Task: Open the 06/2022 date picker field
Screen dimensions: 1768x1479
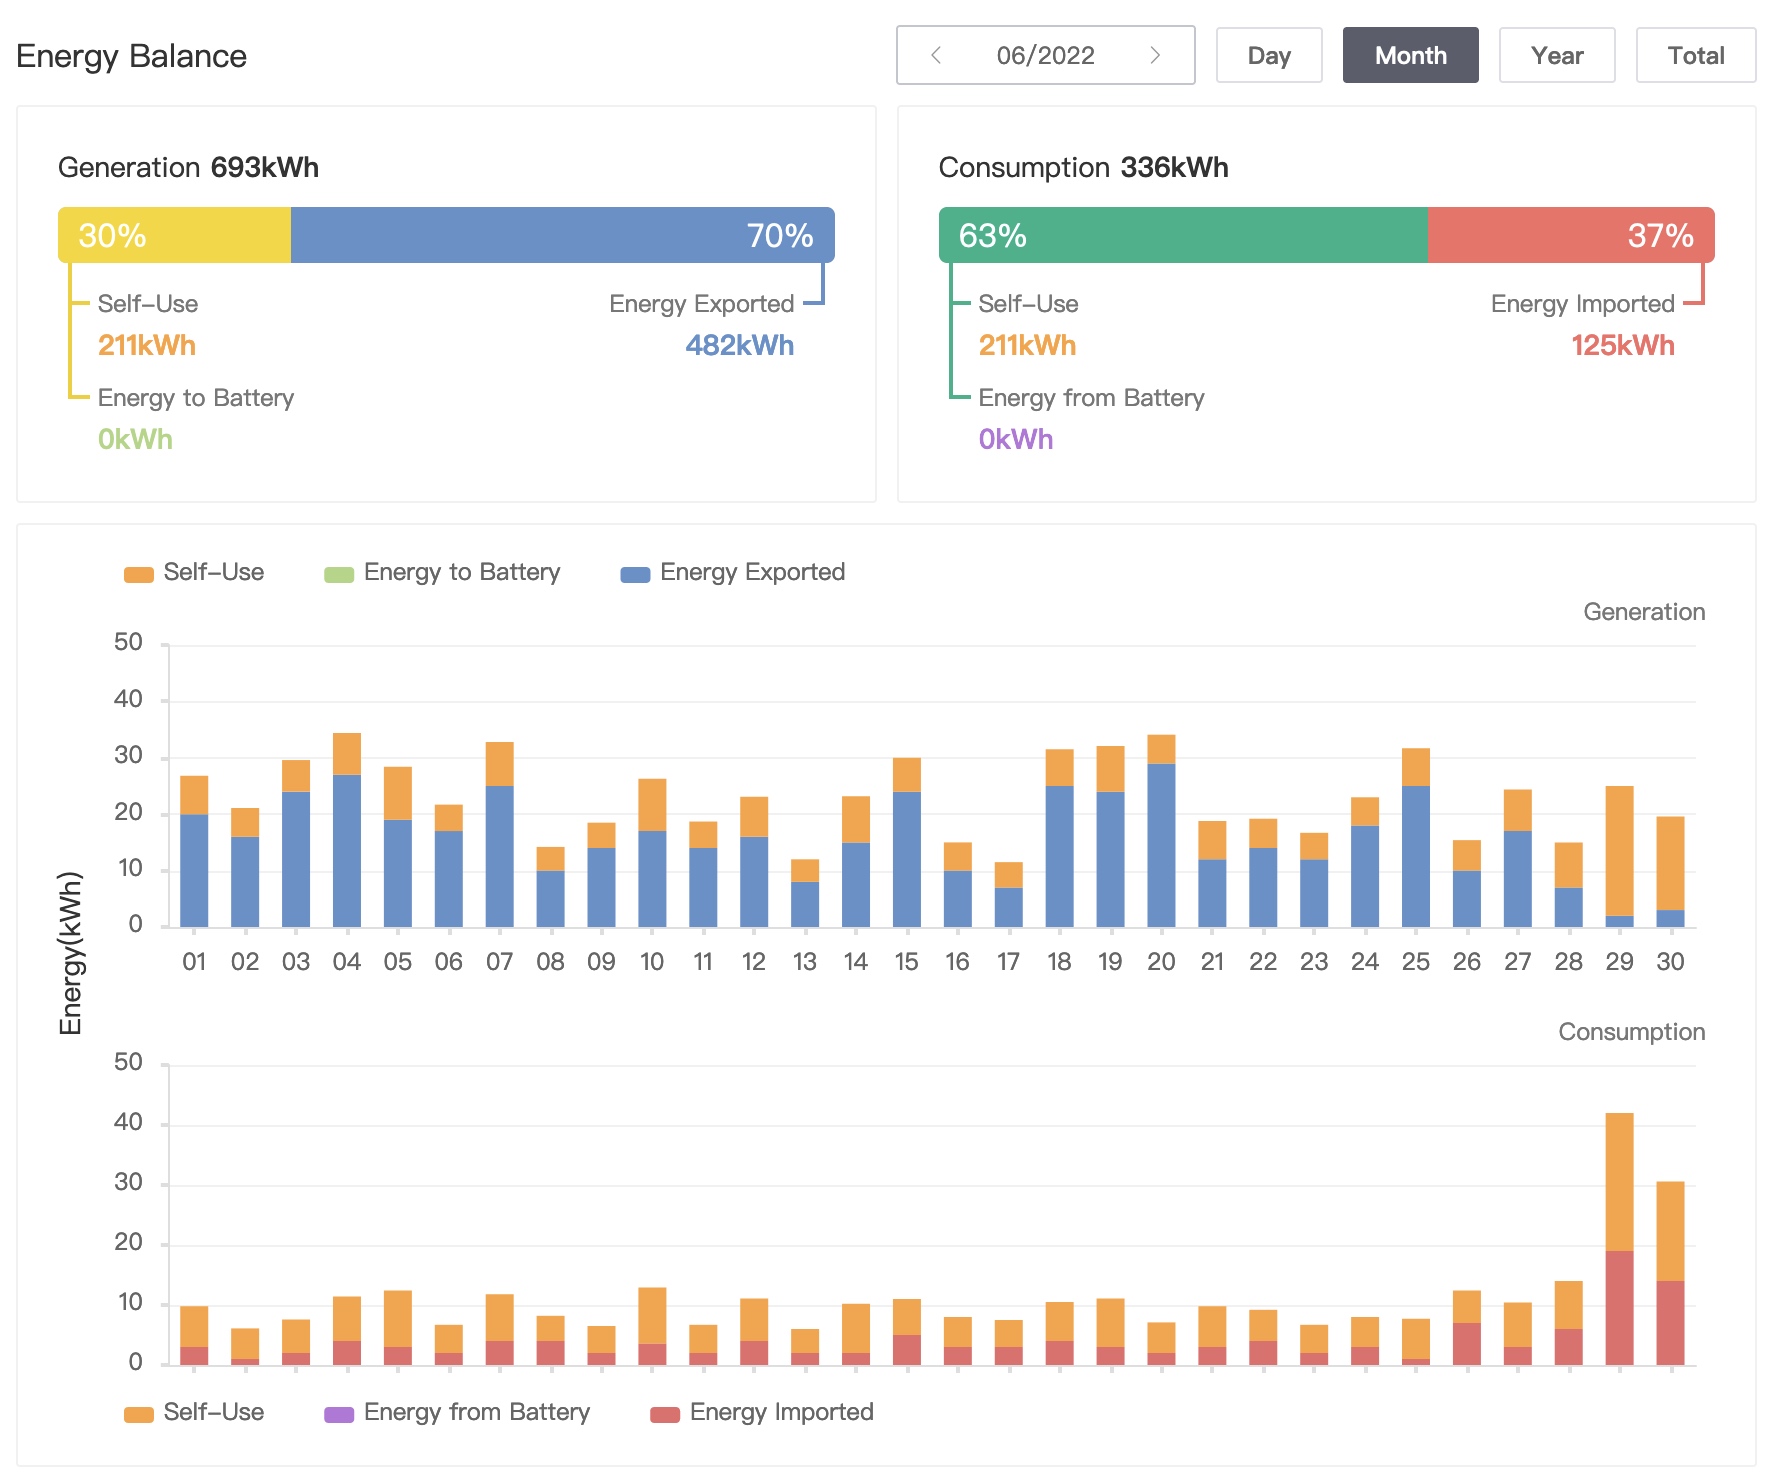Action: pyautogui.click(x=1045, y=55)
